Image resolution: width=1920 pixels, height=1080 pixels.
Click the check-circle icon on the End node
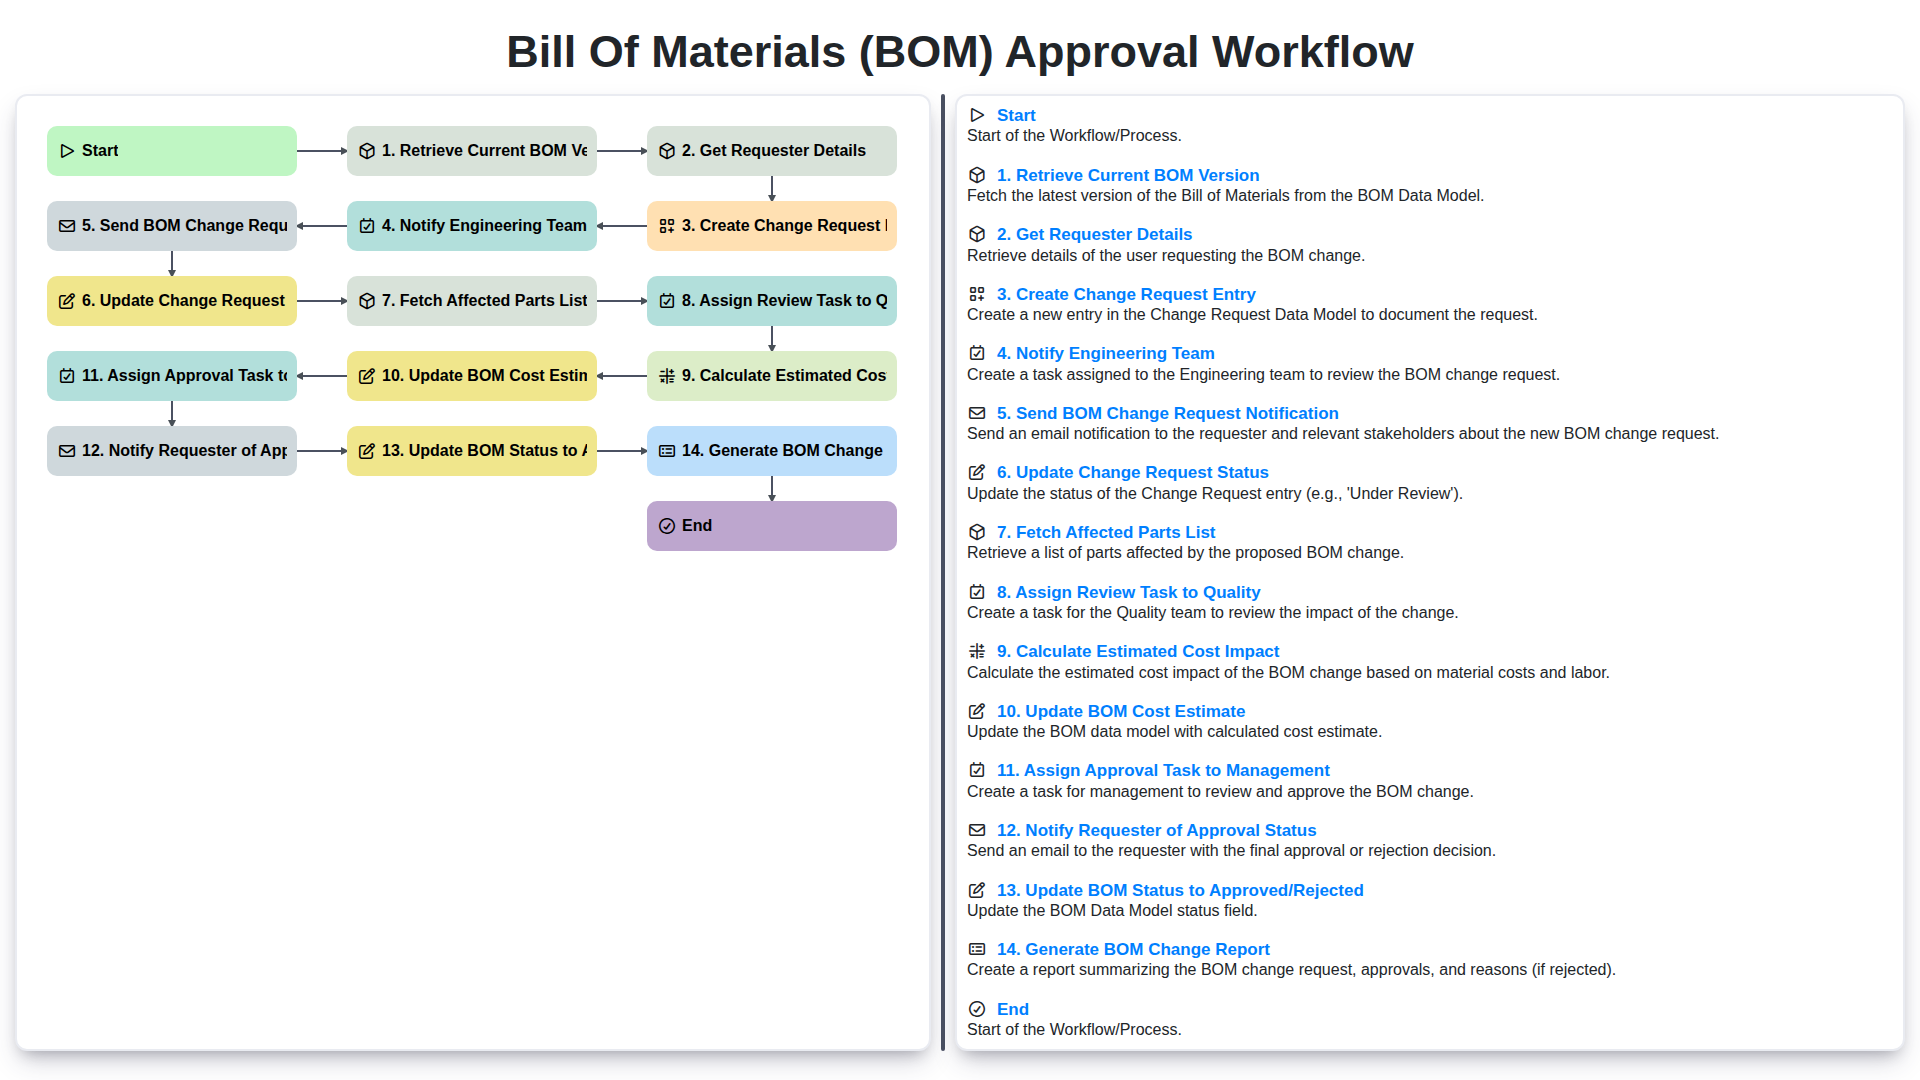(667, 525)
